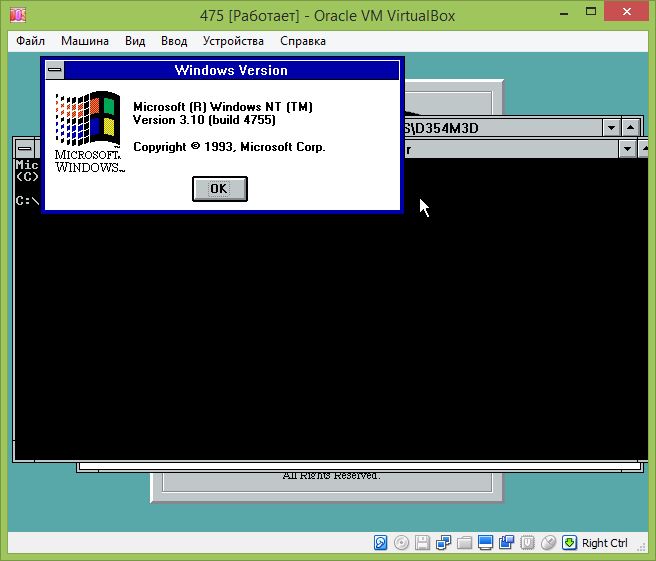Click the hard disk activity icon

[x=381, y=543]
